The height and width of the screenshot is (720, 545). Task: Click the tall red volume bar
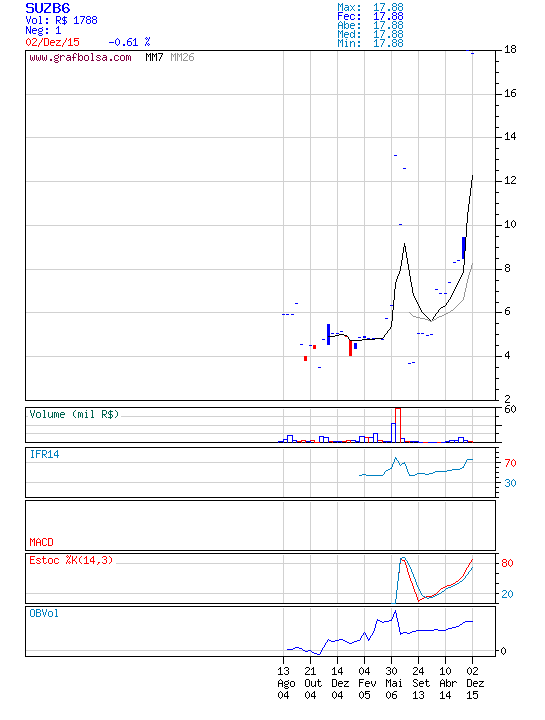[398, 425]
